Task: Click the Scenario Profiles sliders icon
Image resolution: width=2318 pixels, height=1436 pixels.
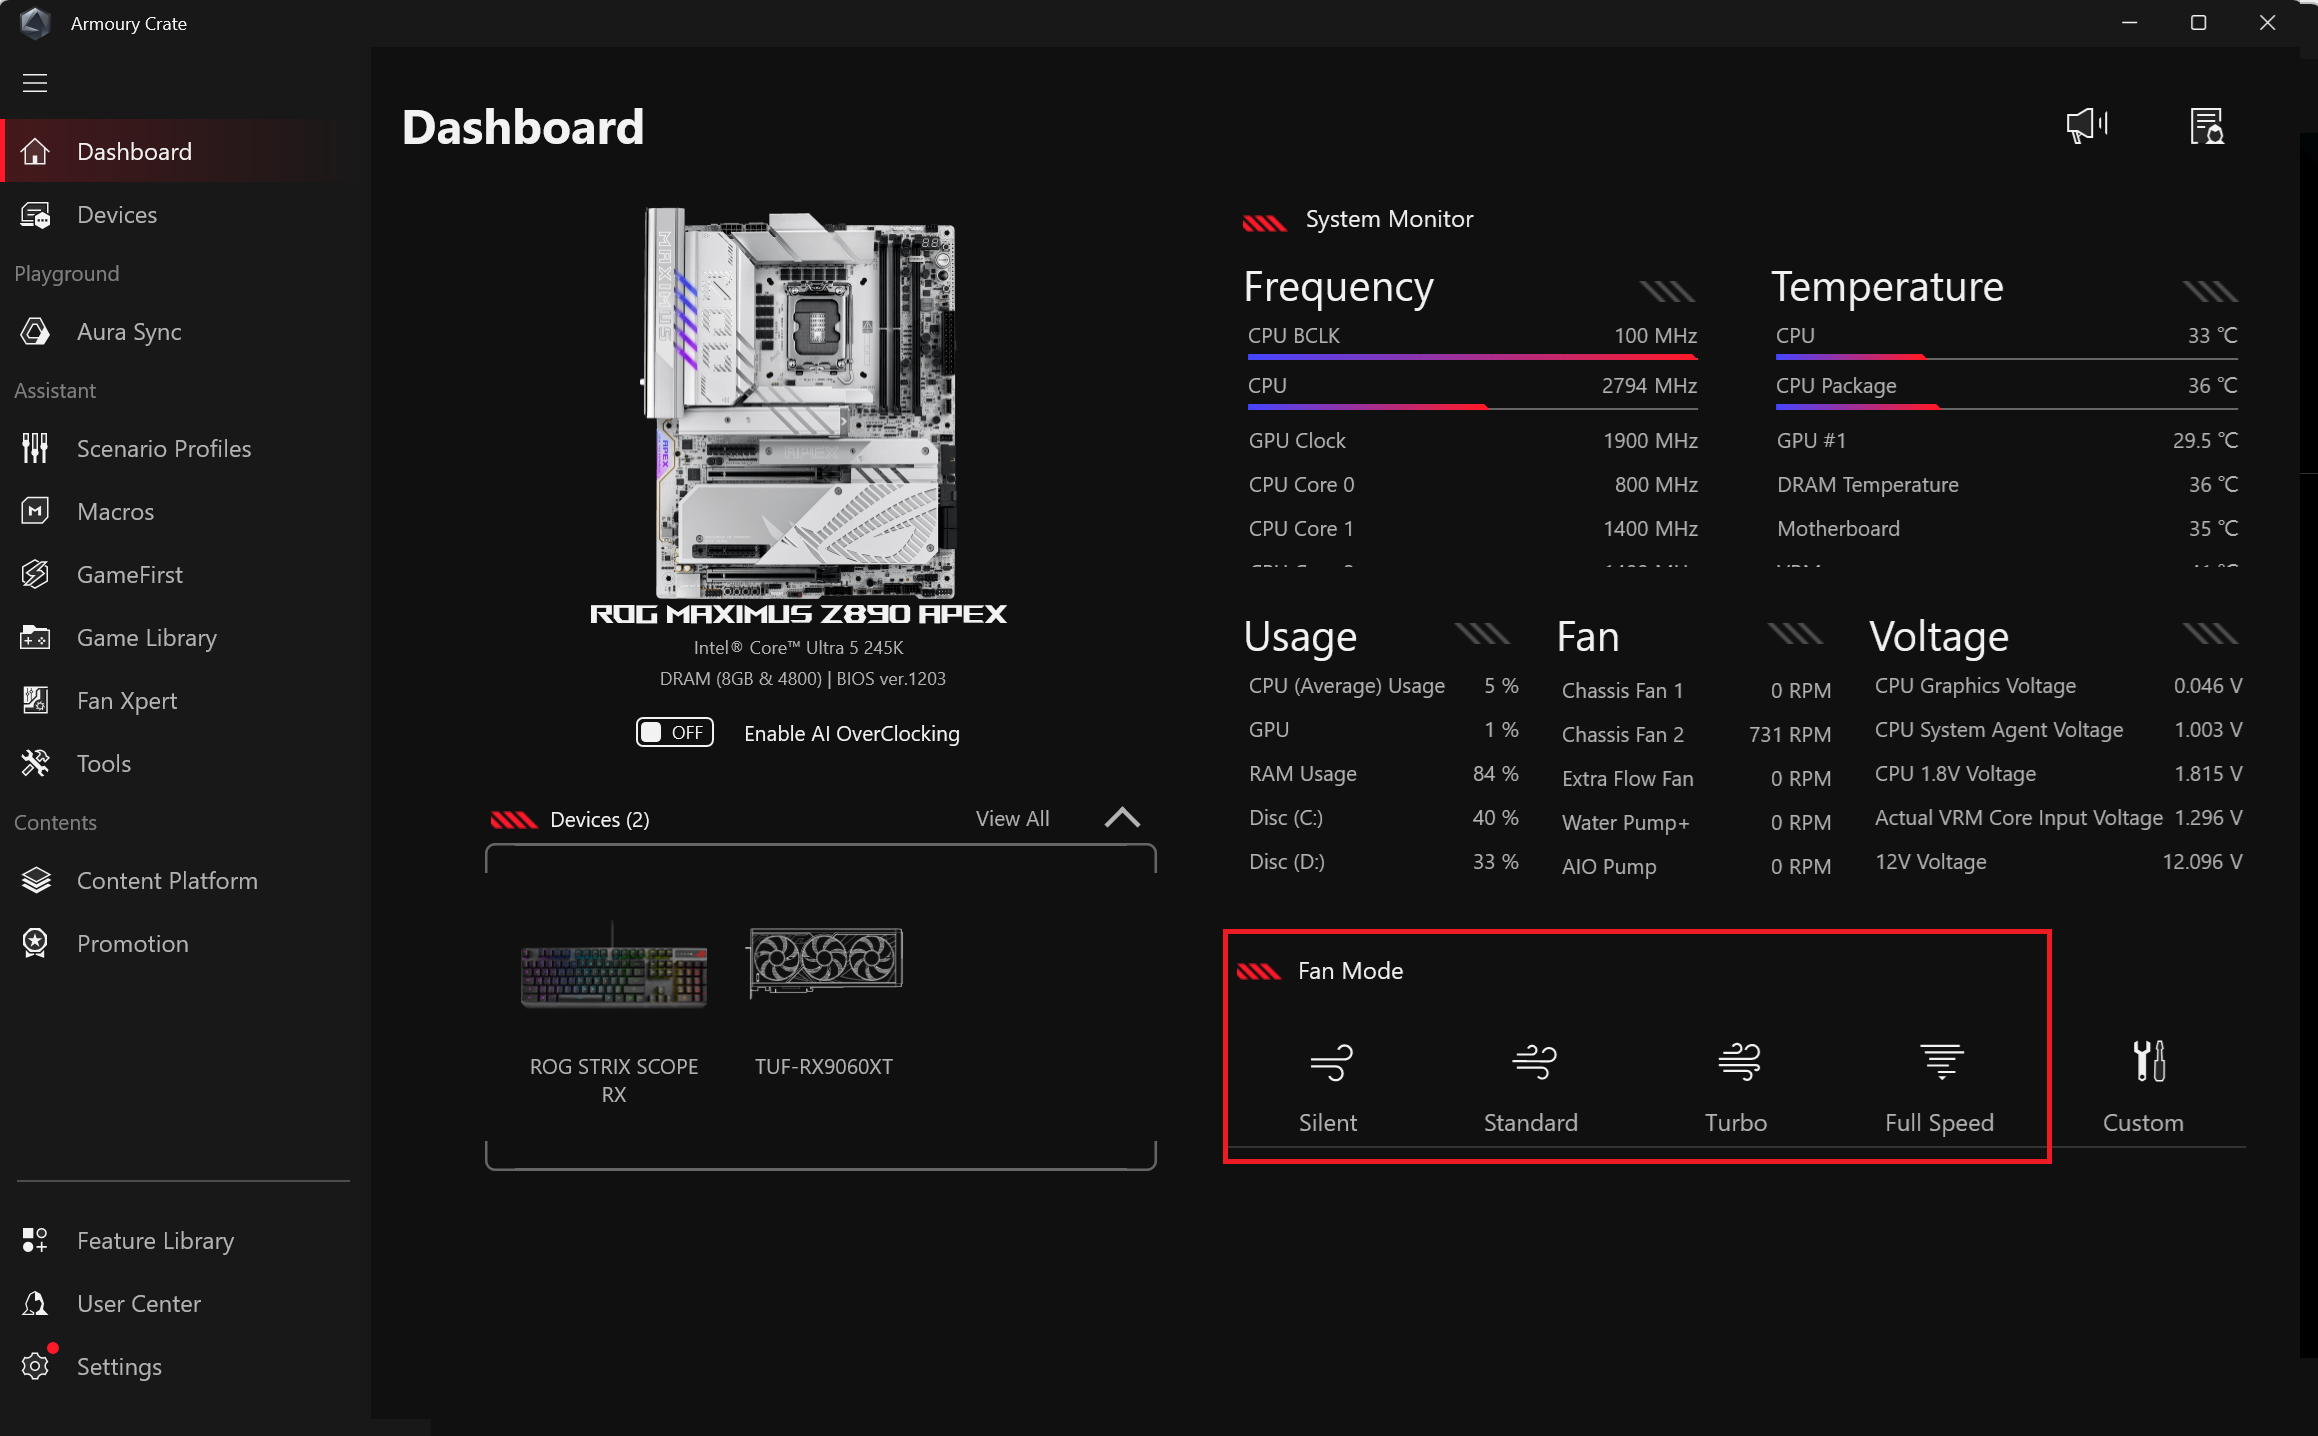Action: click(35, 449)
